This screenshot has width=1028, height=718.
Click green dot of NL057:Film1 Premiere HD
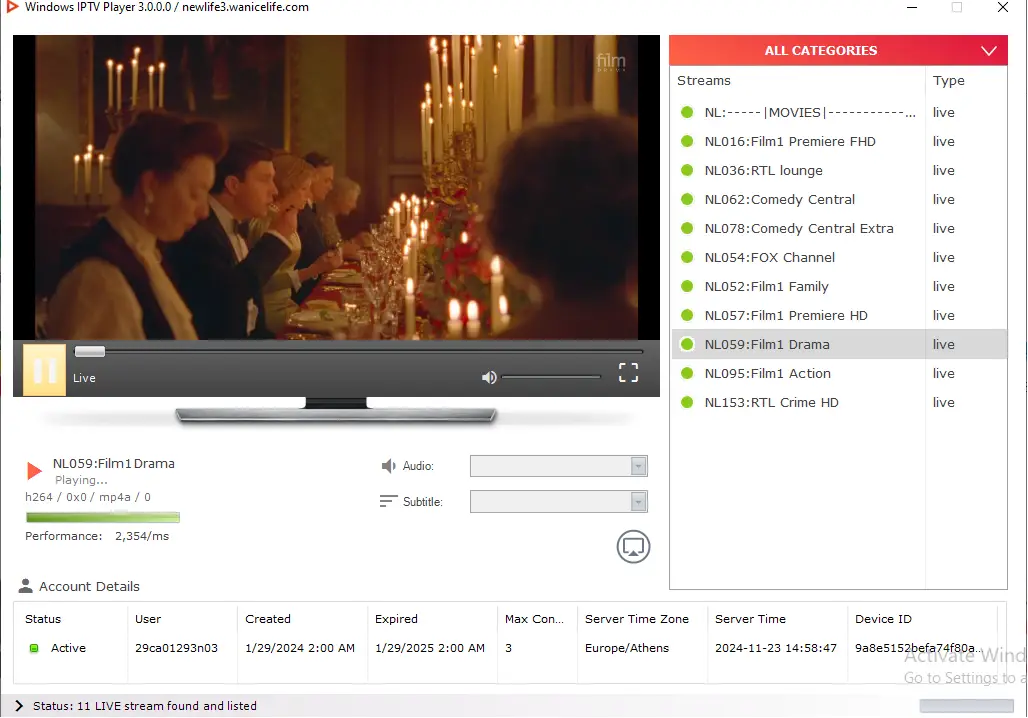pos(687,315)
